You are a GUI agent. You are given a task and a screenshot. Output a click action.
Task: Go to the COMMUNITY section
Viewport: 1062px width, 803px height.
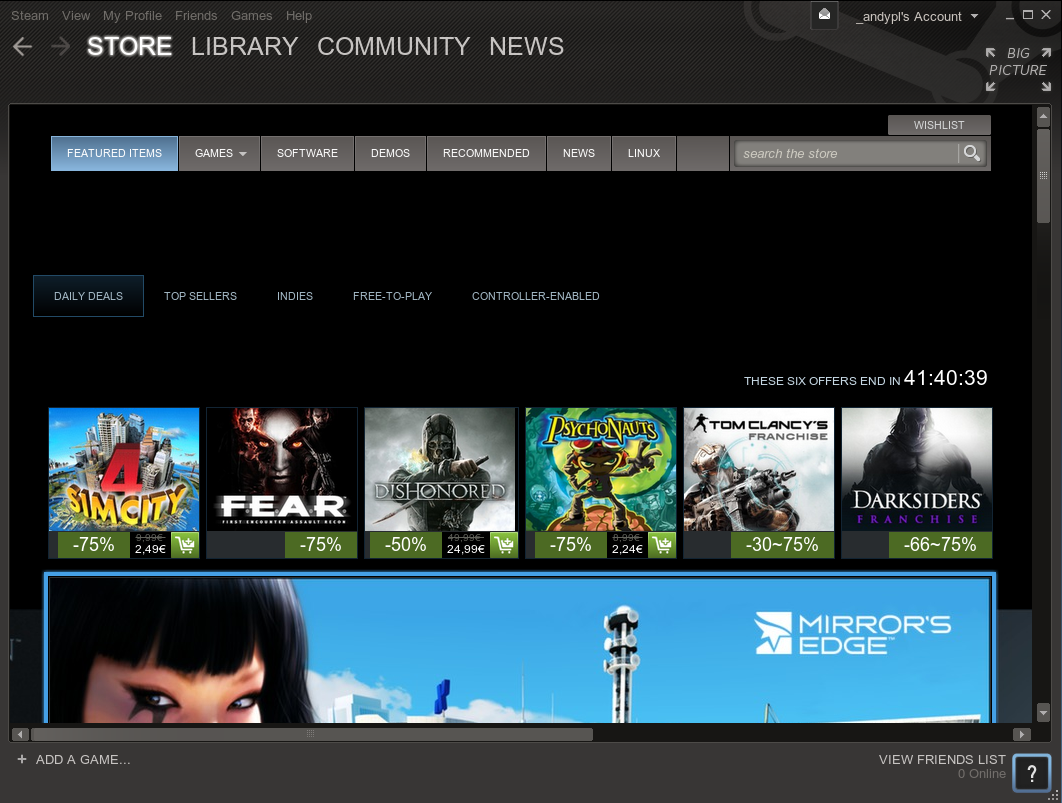coord(394,47)
